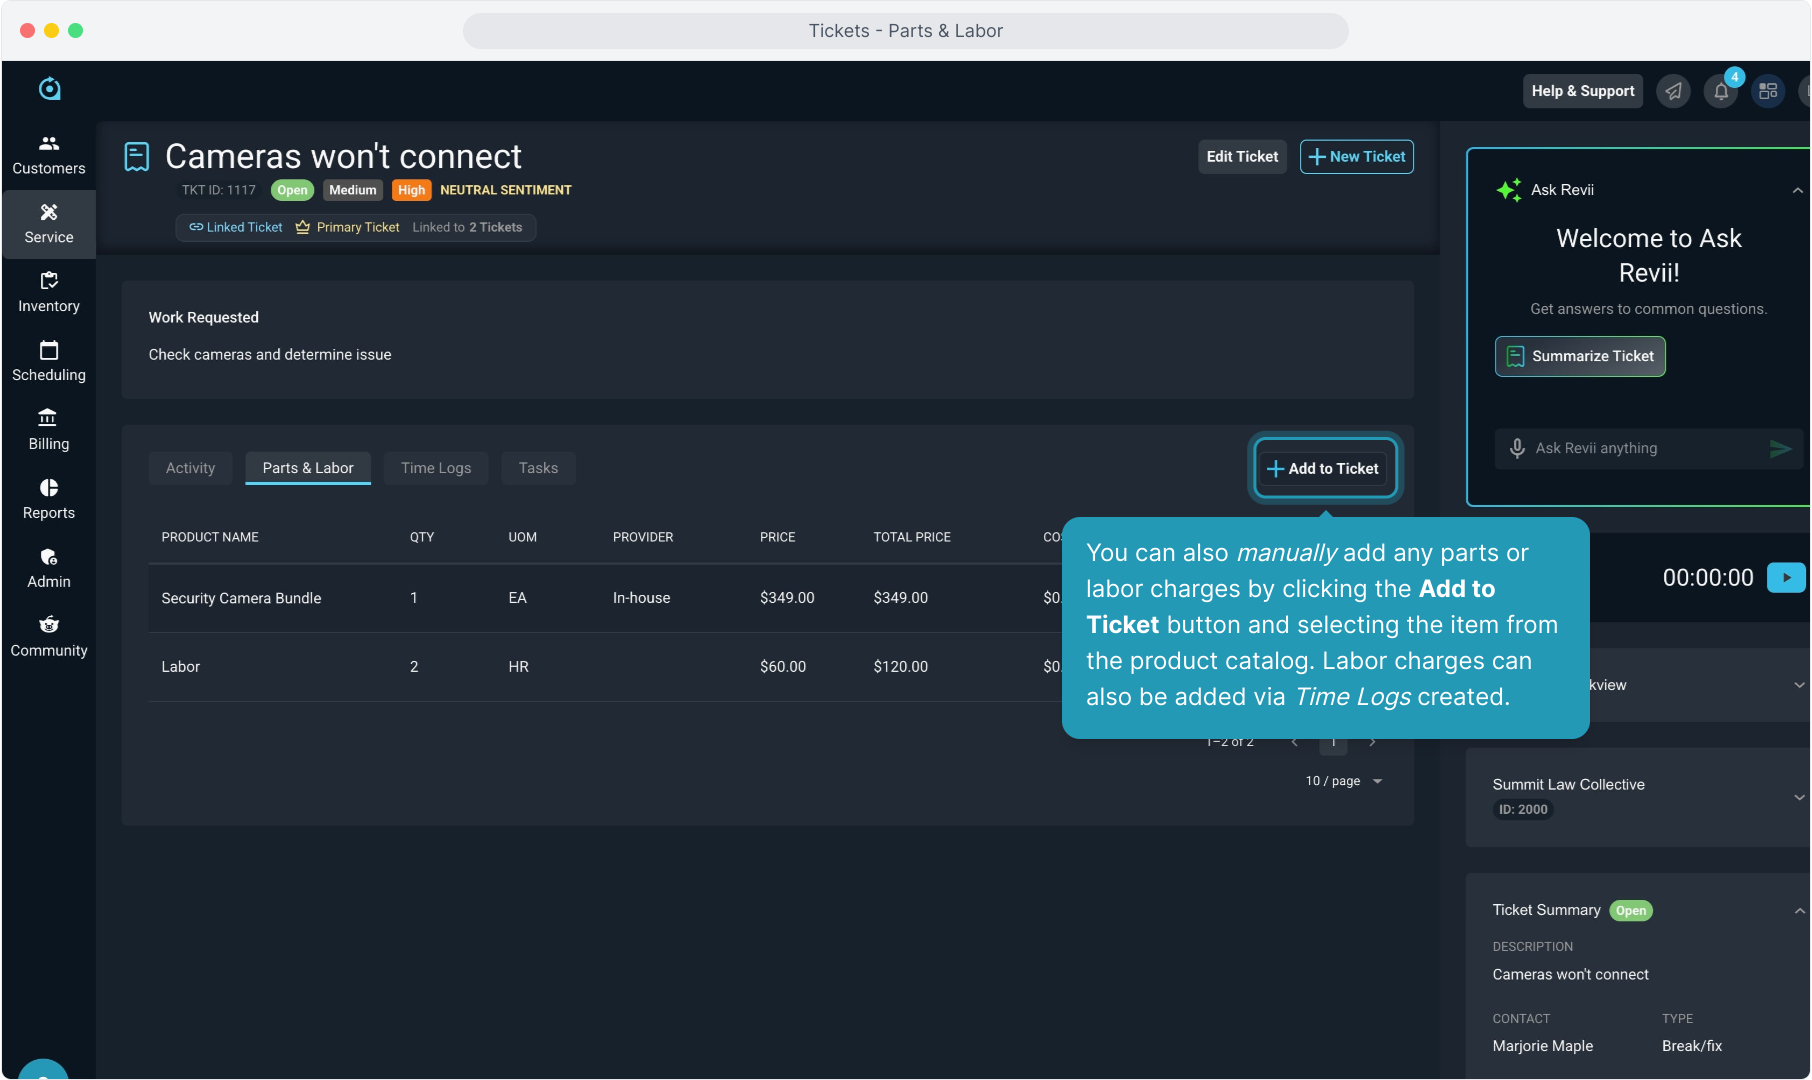Collapse the Ticket Summary section
Screen dimensions: 1812x1080
tap(1798, 910)
